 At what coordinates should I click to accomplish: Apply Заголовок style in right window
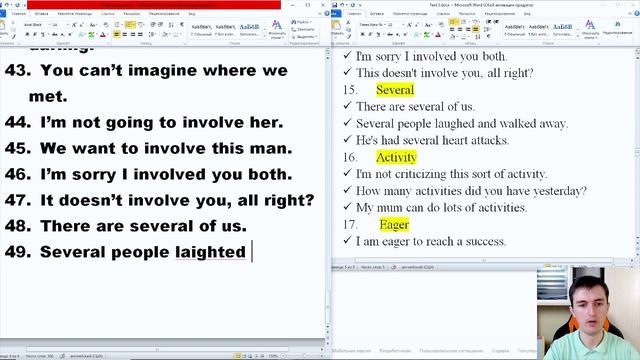coord(562,29)
